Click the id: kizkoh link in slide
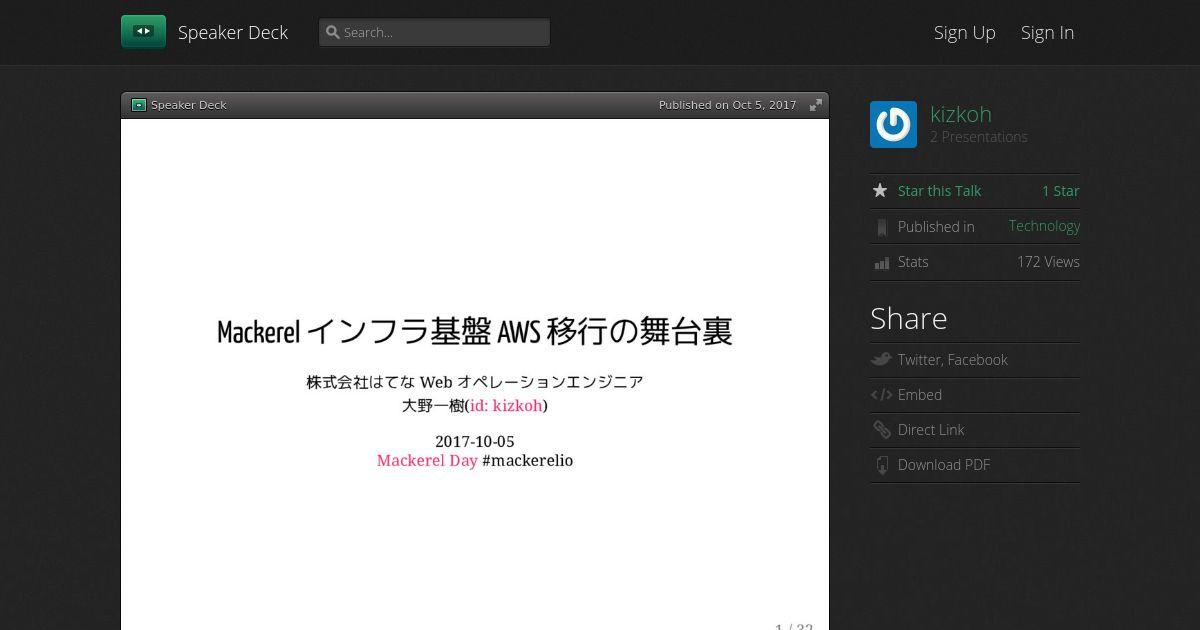Screen dimensions: 1200x630 point(506,406)
